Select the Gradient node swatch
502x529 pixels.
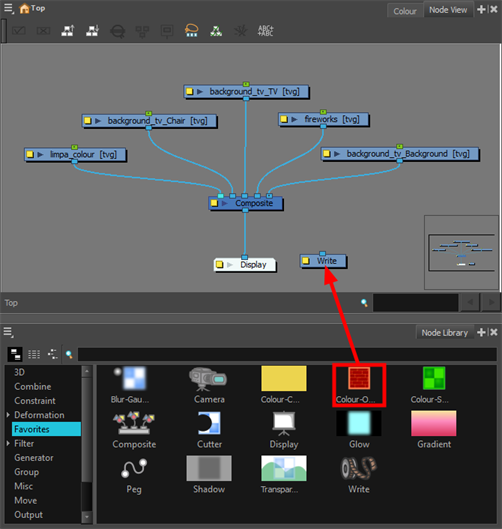434,423
